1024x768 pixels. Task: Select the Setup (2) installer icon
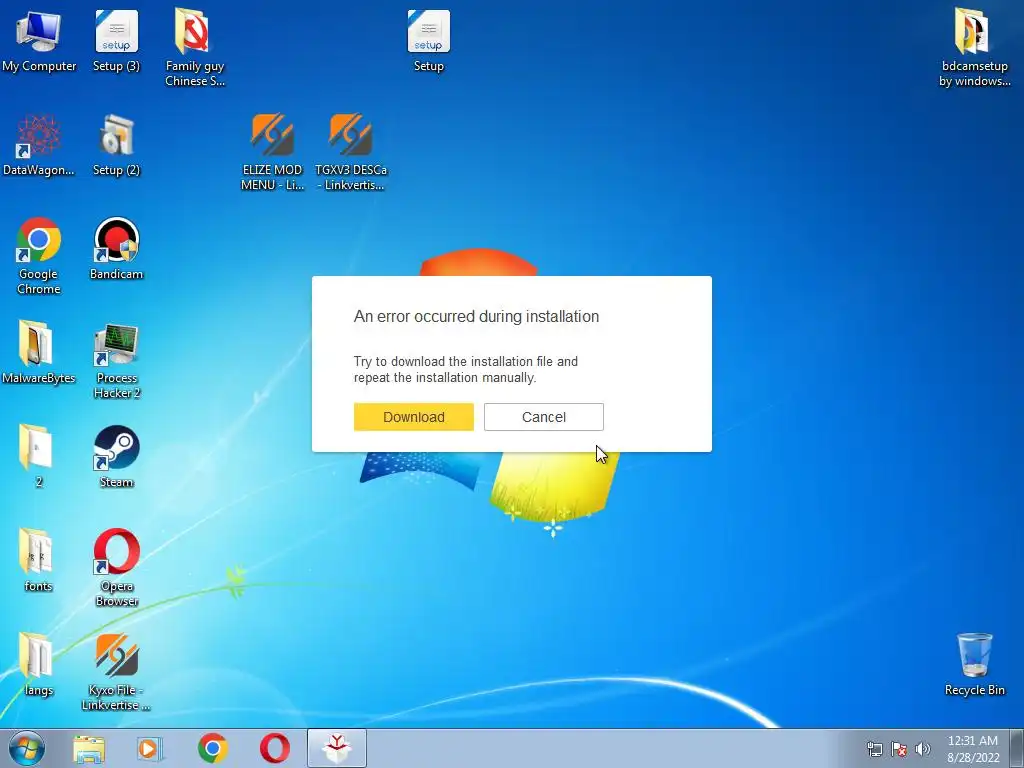[x=116, y=145]
